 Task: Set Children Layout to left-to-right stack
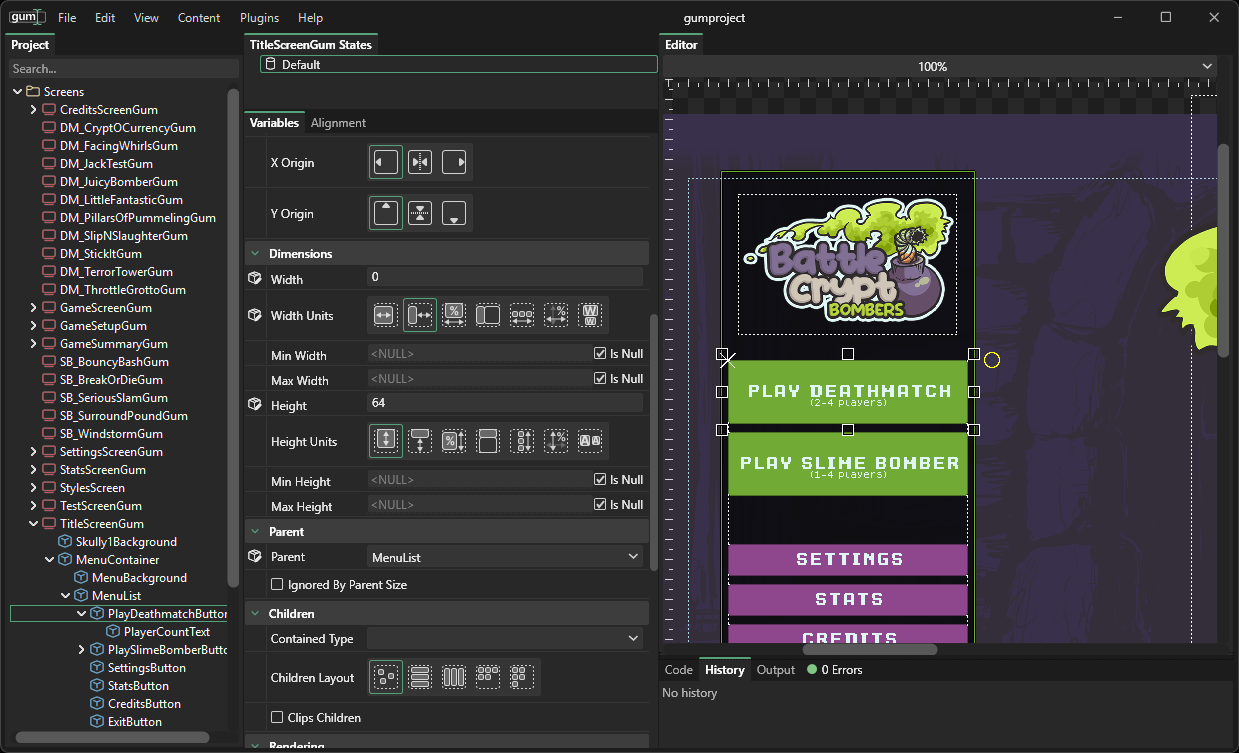click(454, 677)
